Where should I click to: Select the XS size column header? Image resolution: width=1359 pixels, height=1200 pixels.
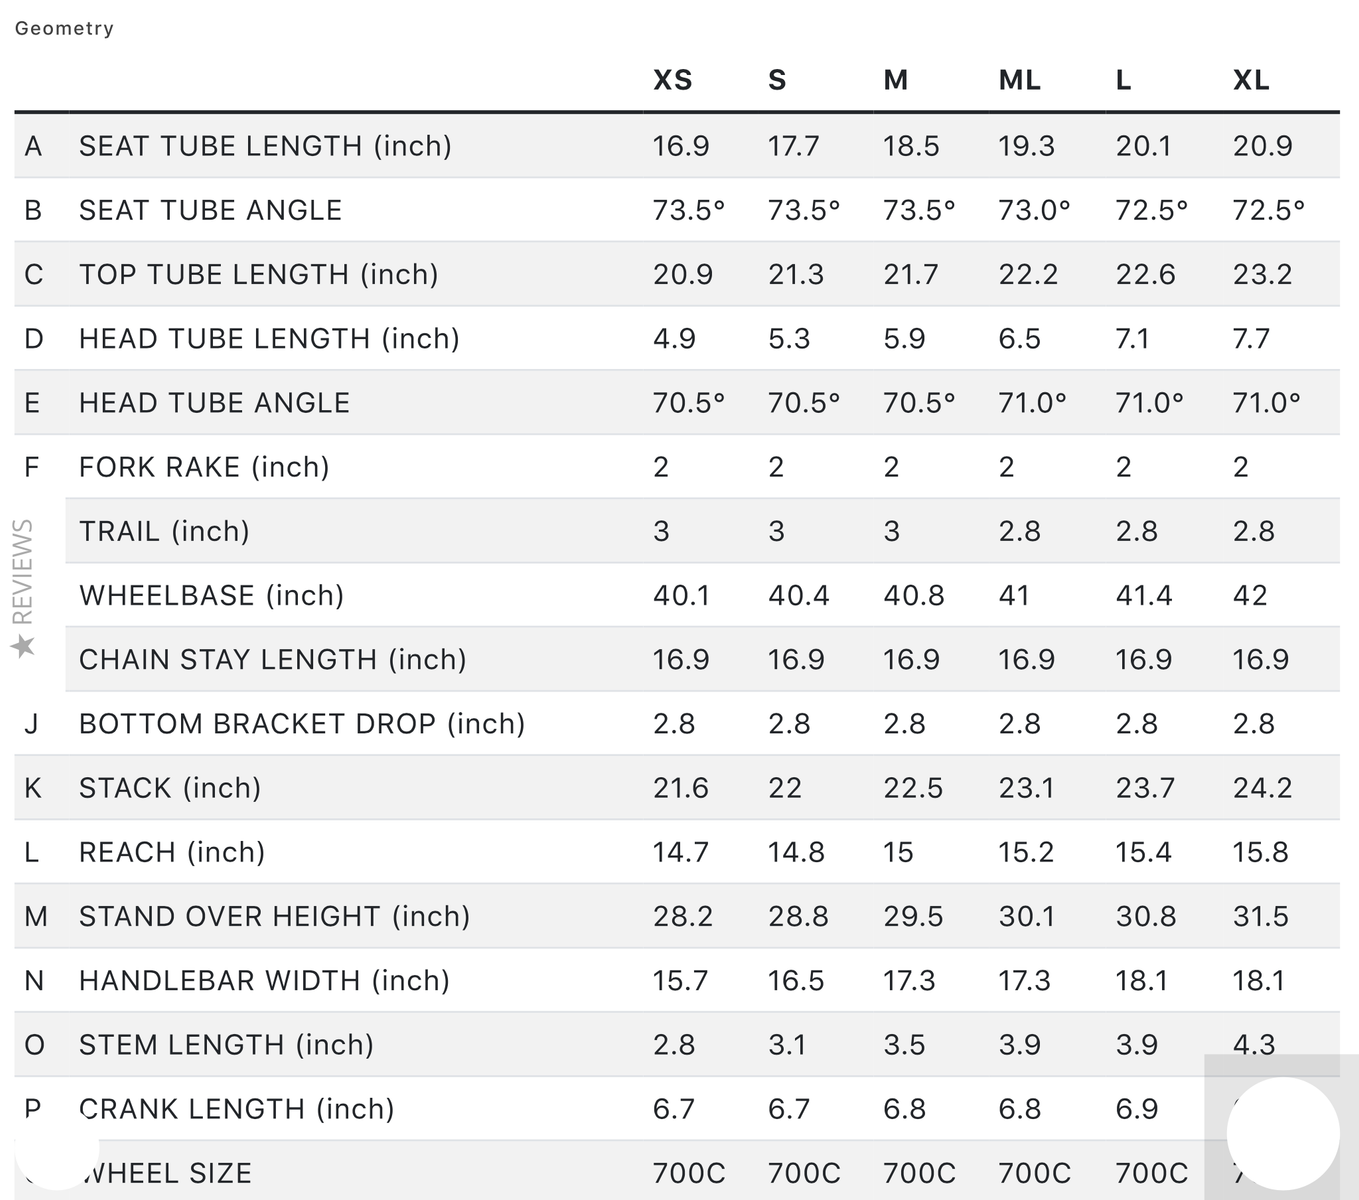(672, 80)
